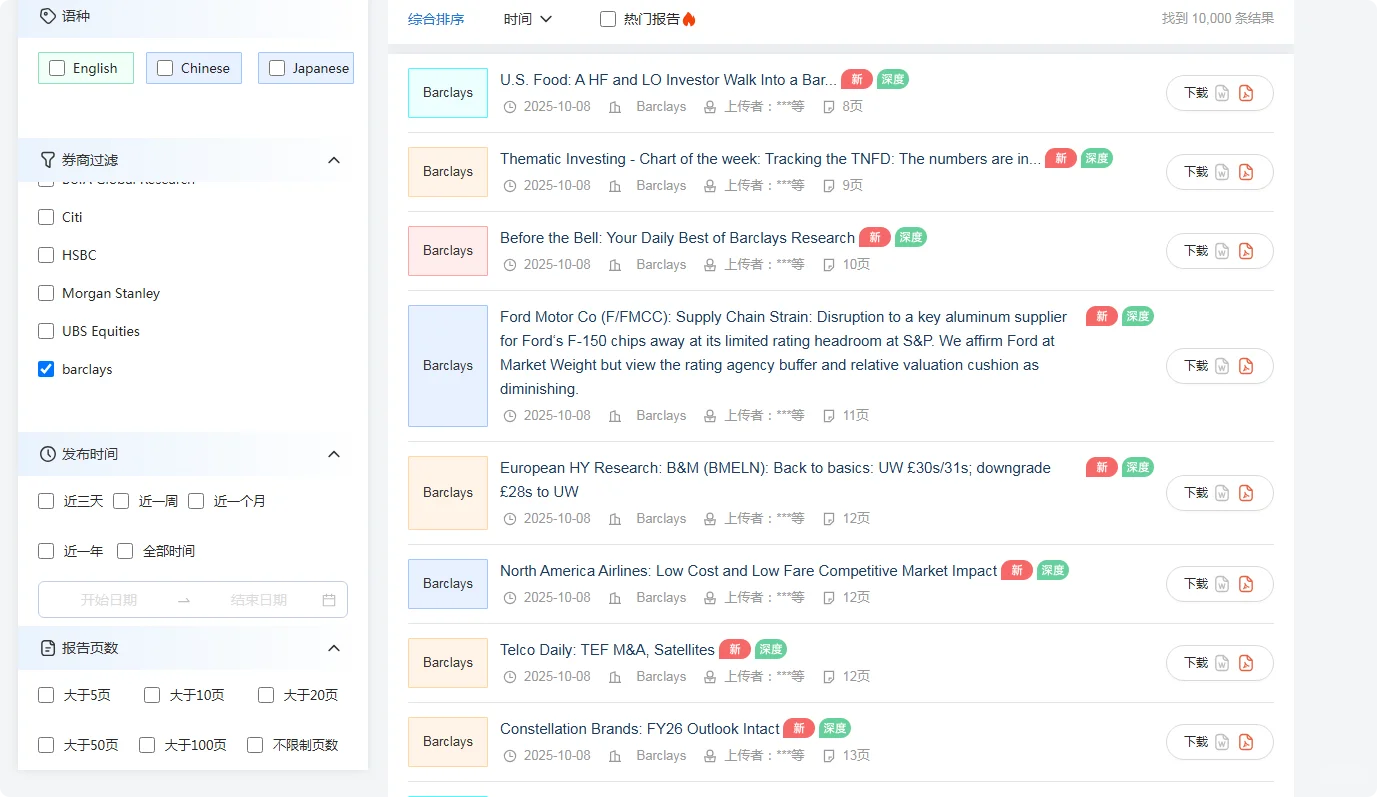Check the English language filter
This screenshot has width=1377, height=797.
[57, 68]
